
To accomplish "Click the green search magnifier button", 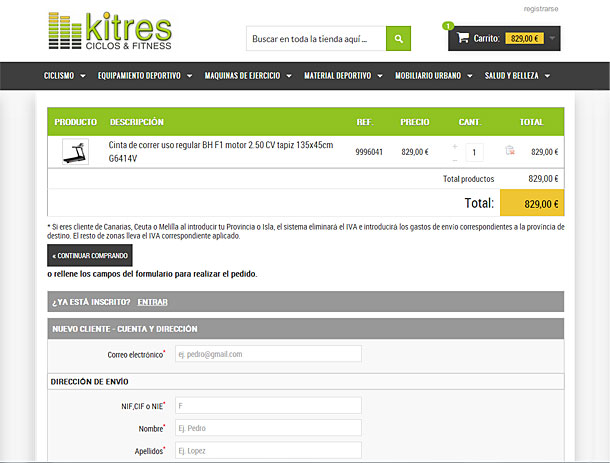I will 398,39.
